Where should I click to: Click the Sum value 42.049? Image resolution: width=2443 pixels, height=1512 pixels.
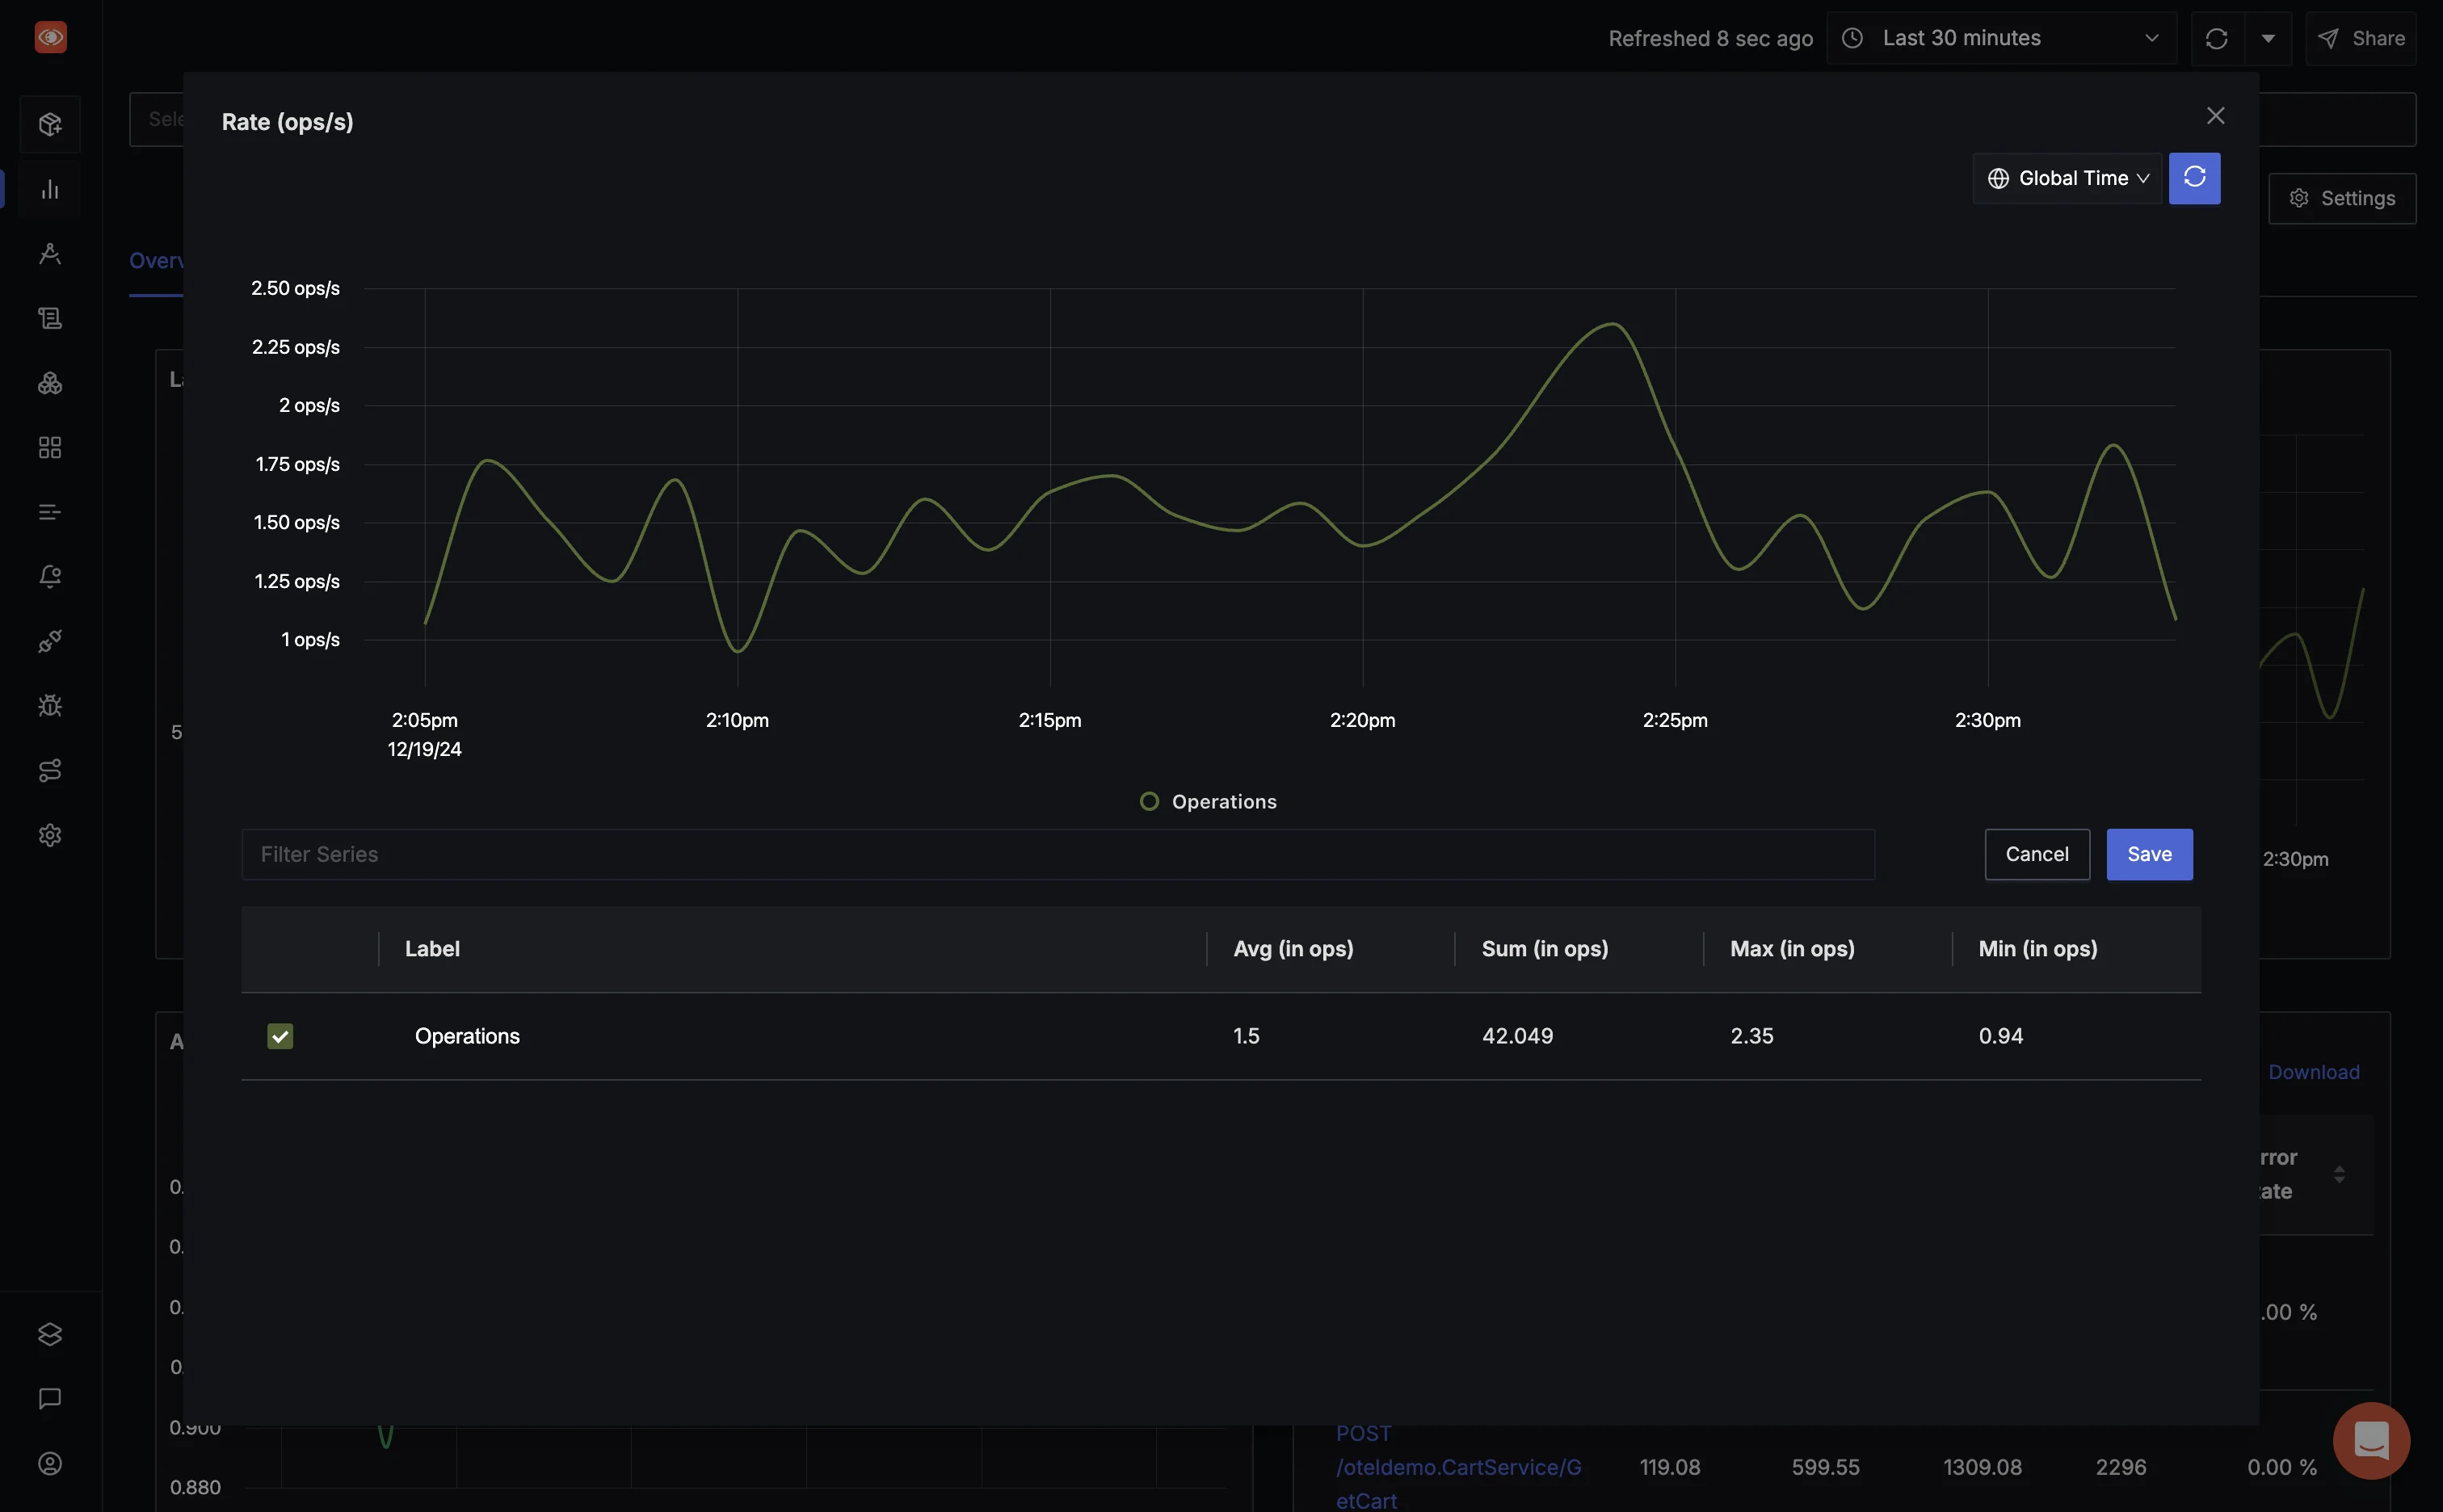coord(1517,1036)
